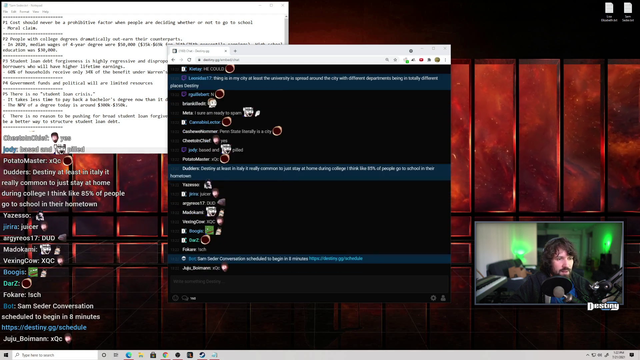Click the P4 Government funds line in Notepad

[78, 83]
